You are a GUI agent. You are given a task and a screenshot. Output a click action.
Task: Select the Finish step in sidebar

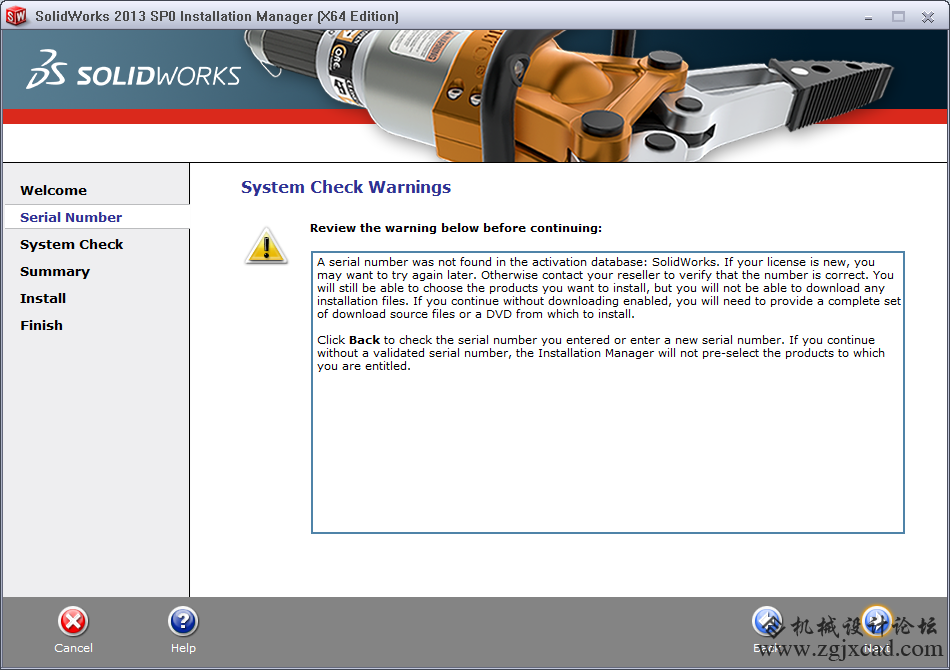[41, 325]
